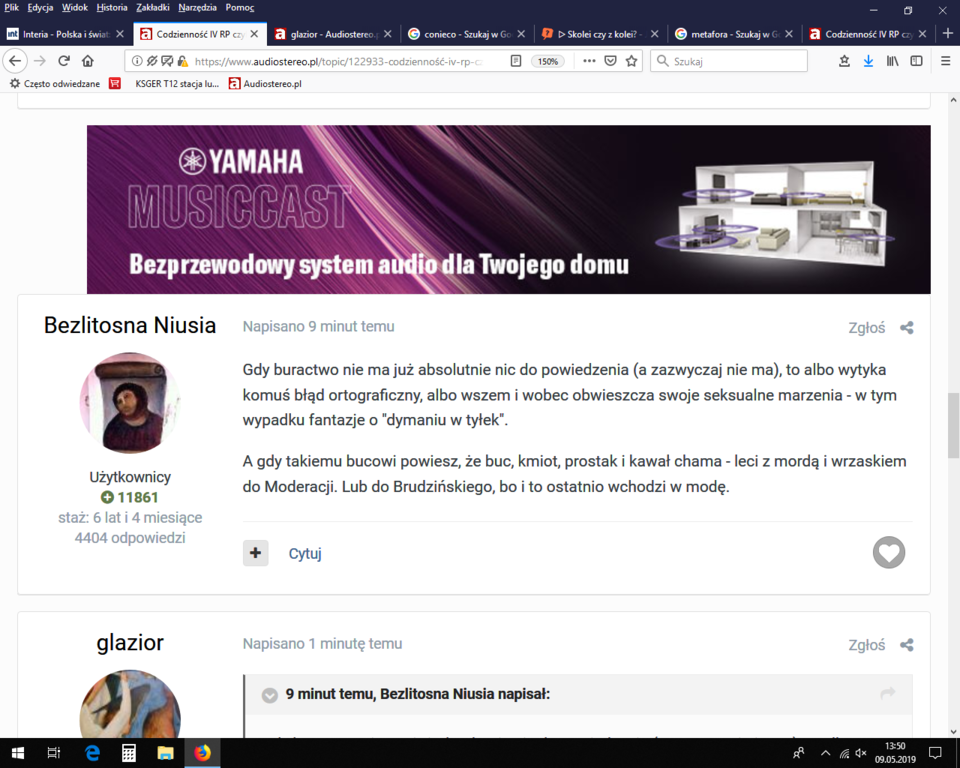960x768 pixels.
Task: Go forward with the browser forward arrow
Action: click(40, 61)
